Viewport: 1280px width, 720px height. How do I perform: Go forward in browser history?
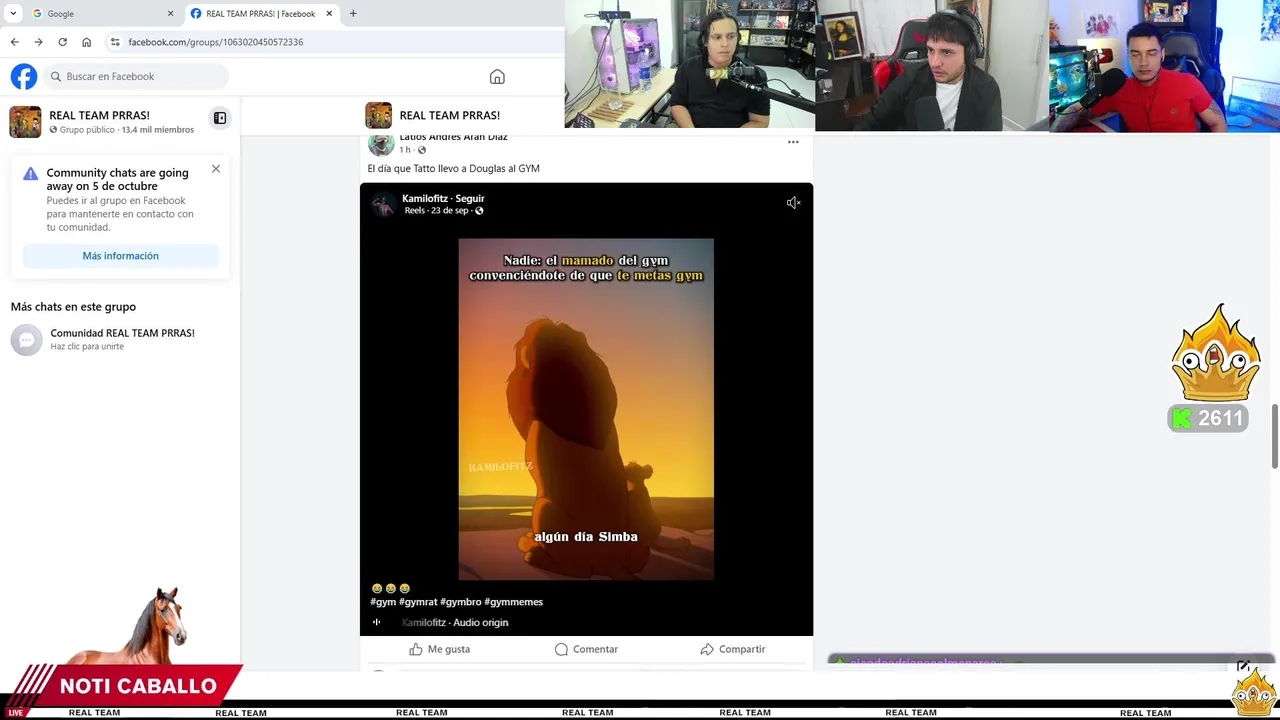pos(38,42)
